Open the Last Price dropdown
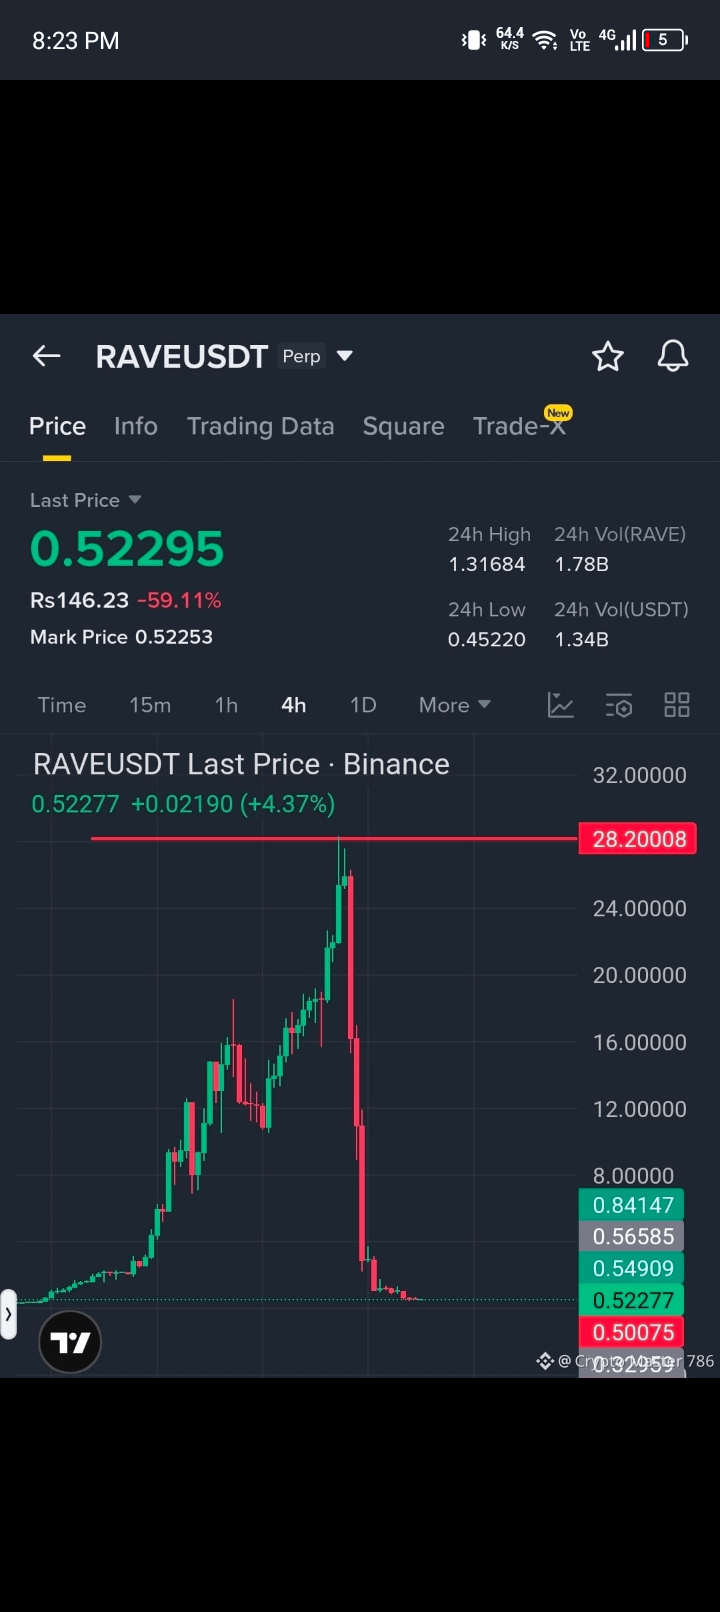The height and width of the screenshot is (1612, 720). (86, 500)
